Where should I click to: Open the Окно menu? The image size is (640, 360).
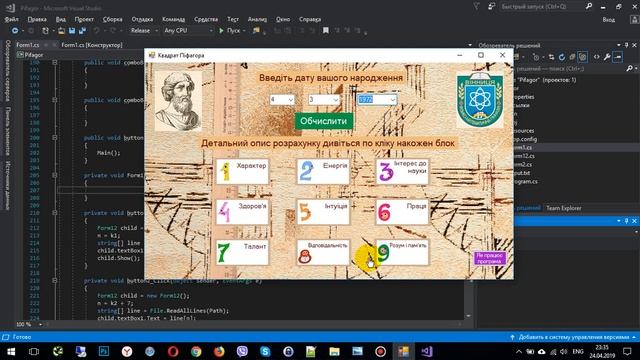coord(283,19)
